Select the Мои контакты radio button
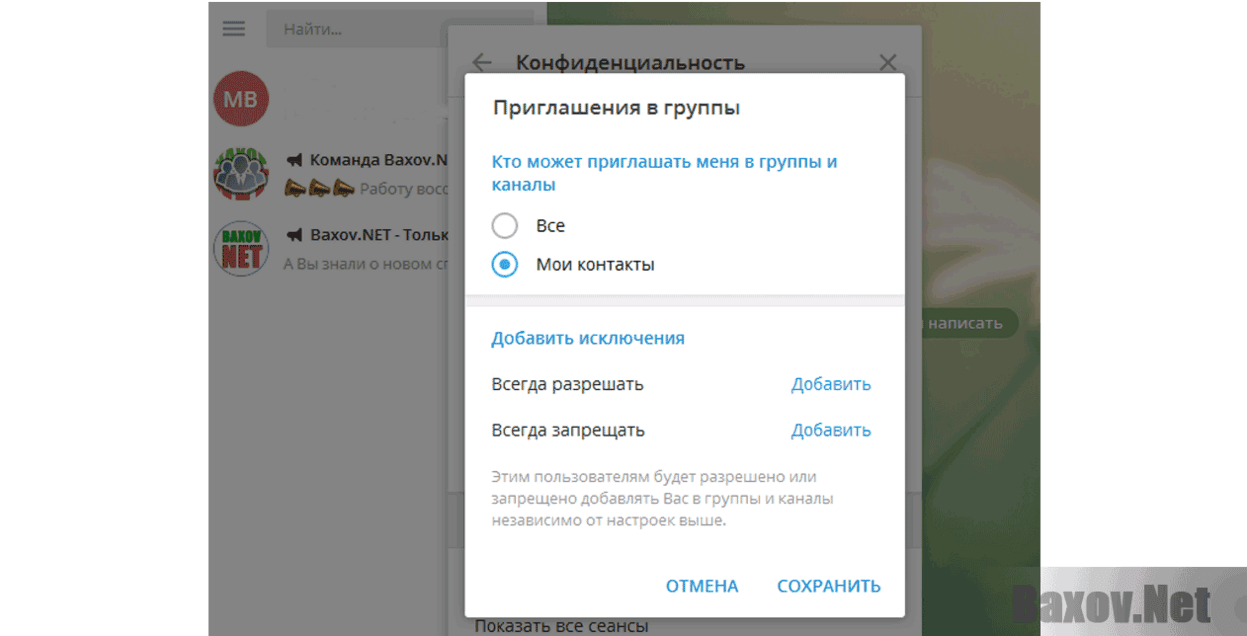Screen dimensions: 1247x636 click(x=504, y=264)
